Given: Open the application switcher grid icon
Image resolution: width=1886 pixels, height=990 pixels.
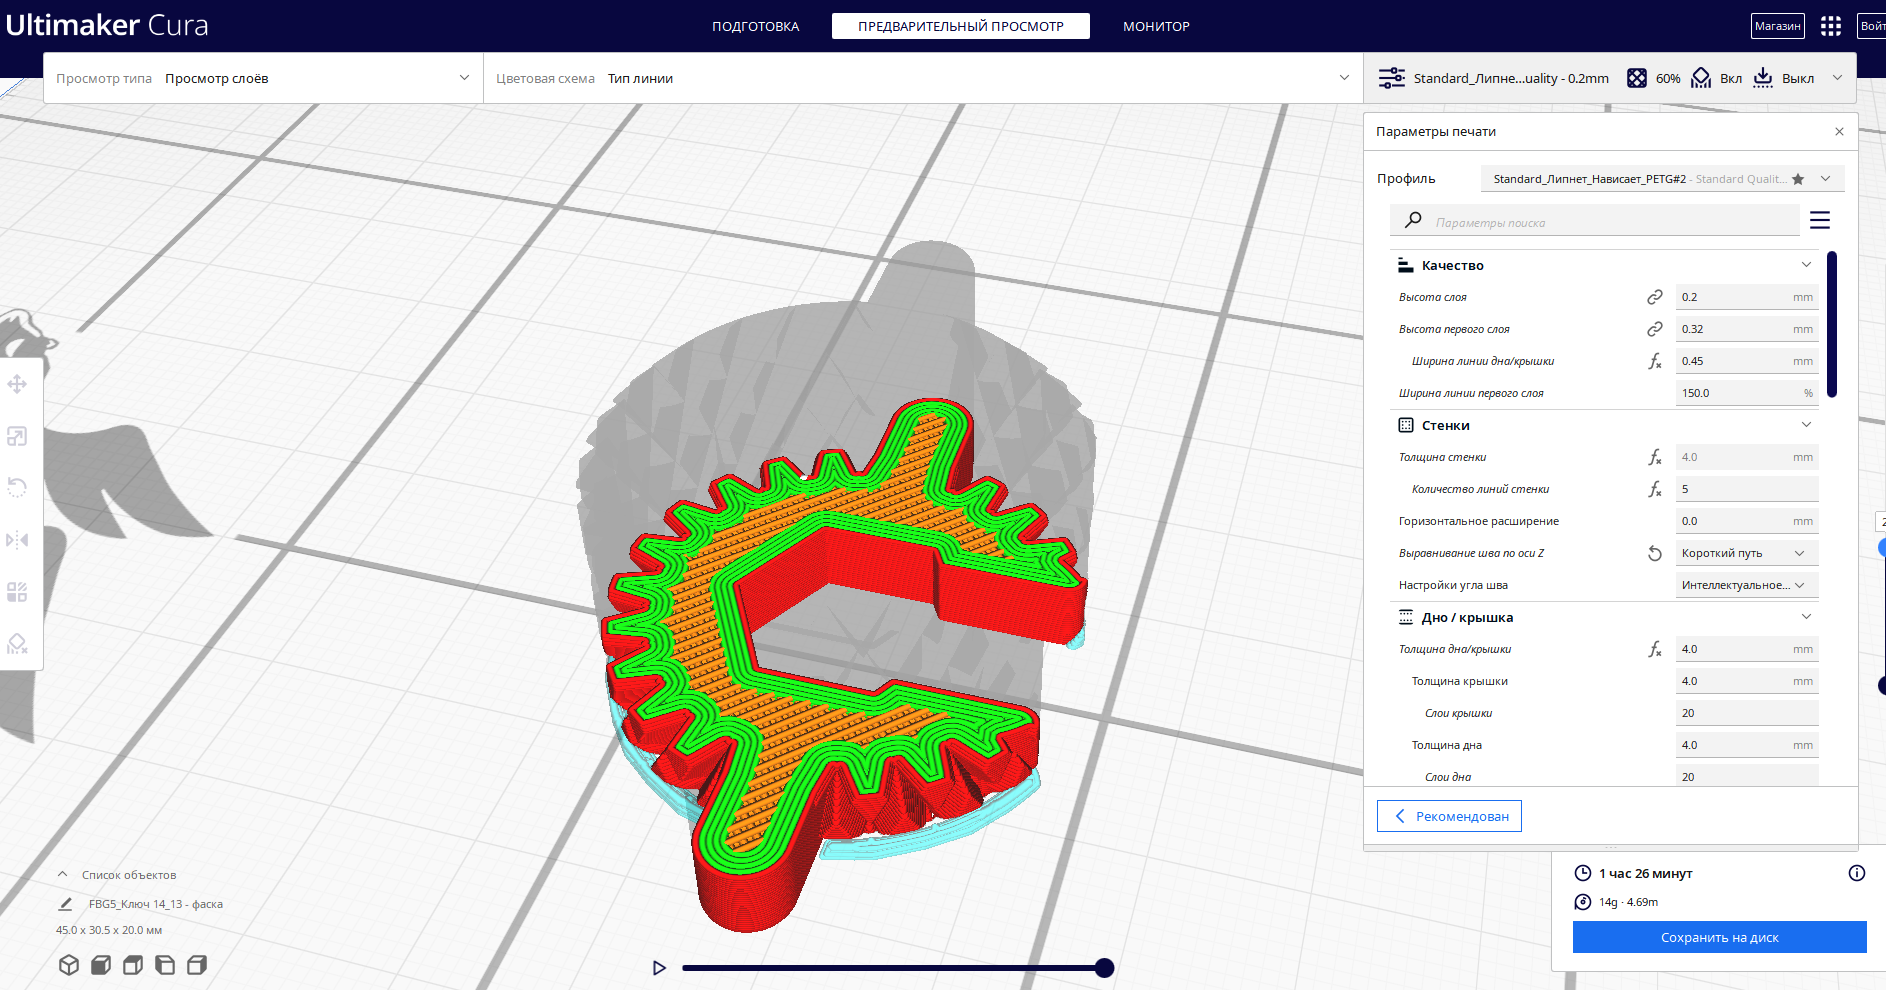Looking at the screenshot, I should 1831,26.
